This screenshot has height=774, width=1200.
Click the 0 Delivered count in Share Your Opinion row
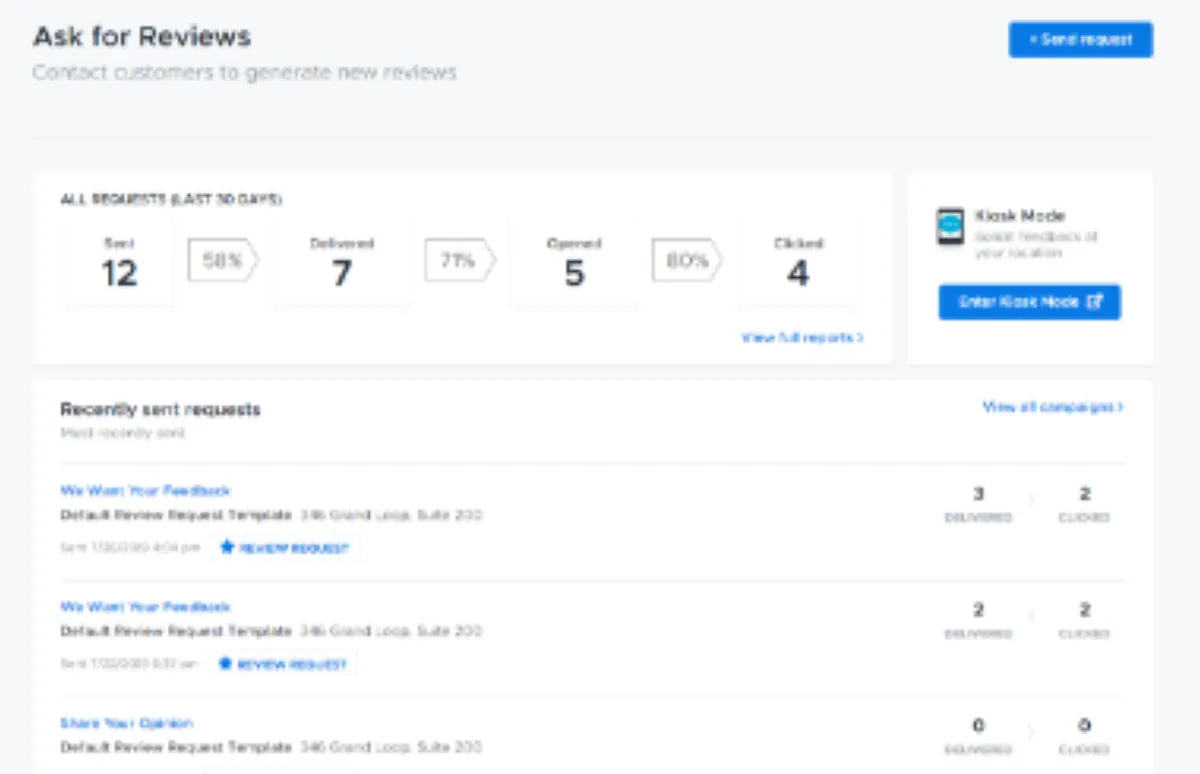click(978, 725)
